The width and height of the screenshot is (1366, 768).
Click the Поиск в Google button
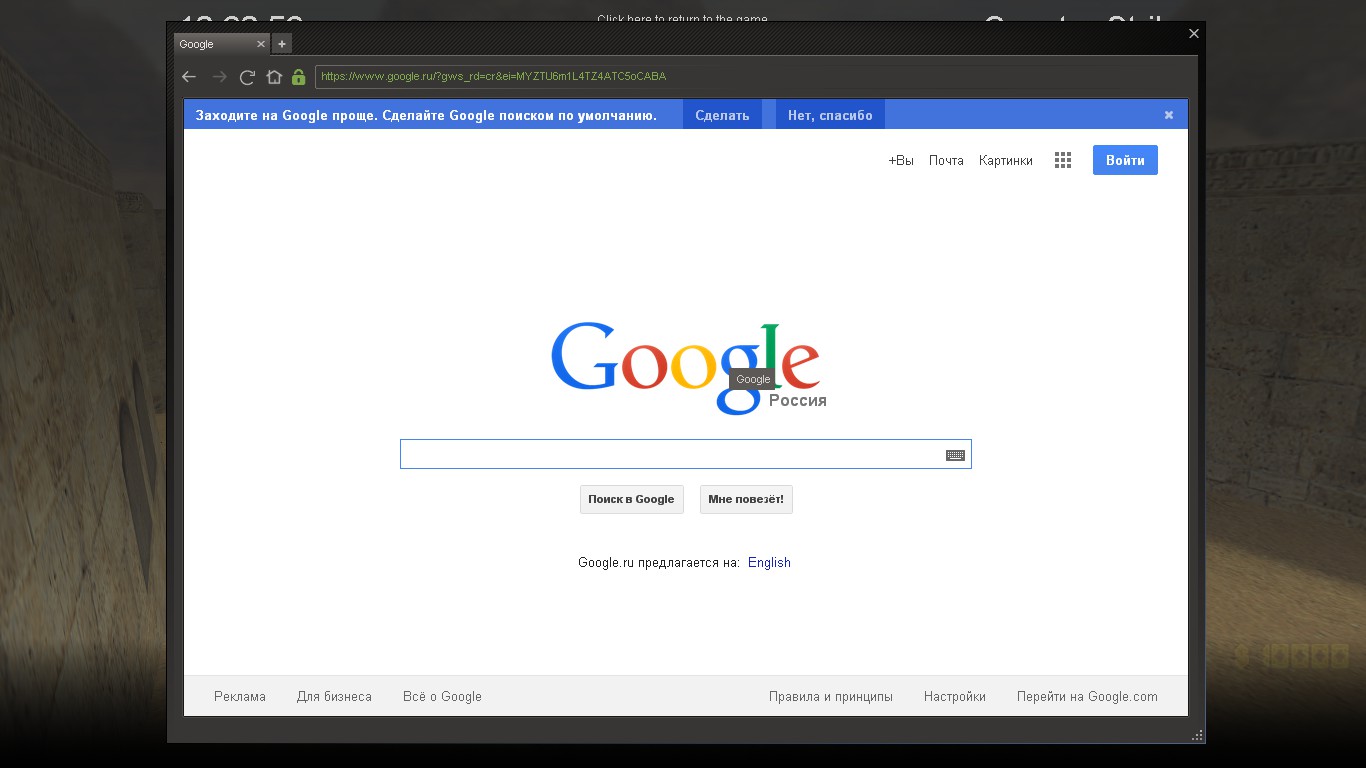(x=631, y=500)
